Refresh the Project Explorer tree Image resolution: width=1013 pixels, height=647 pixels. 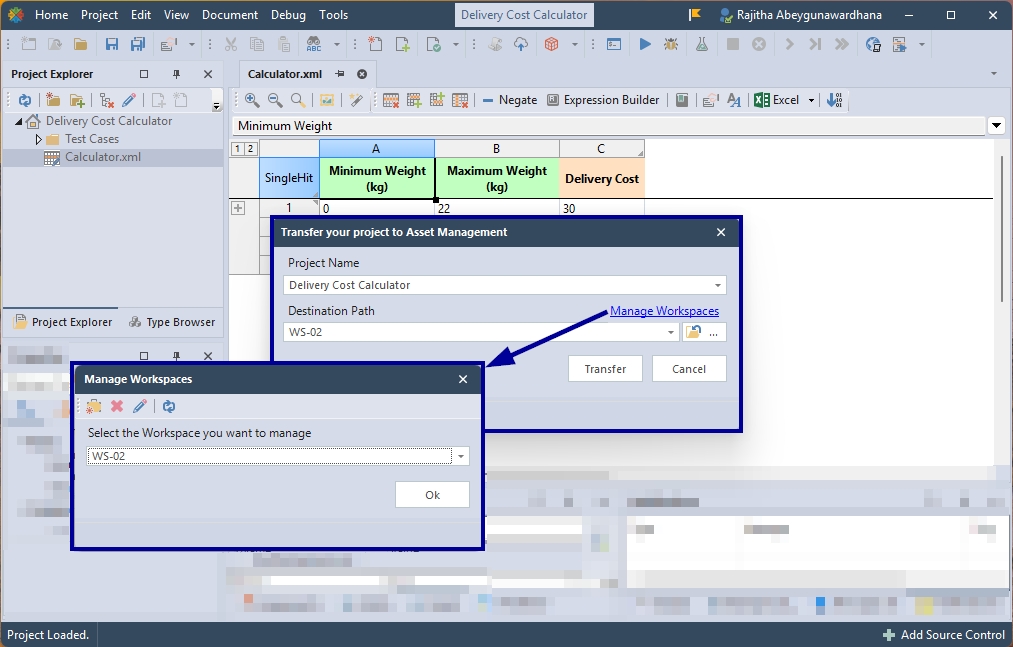[25, 100]
